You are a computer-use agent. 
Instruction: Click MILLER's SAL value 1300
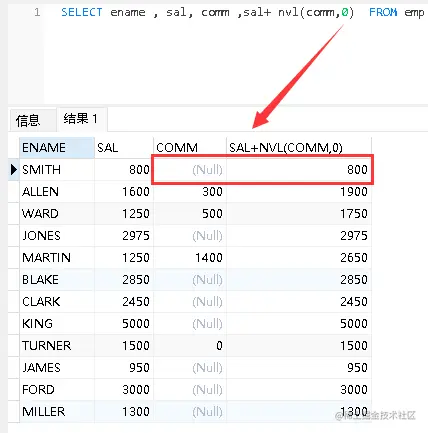click(136, 412)
